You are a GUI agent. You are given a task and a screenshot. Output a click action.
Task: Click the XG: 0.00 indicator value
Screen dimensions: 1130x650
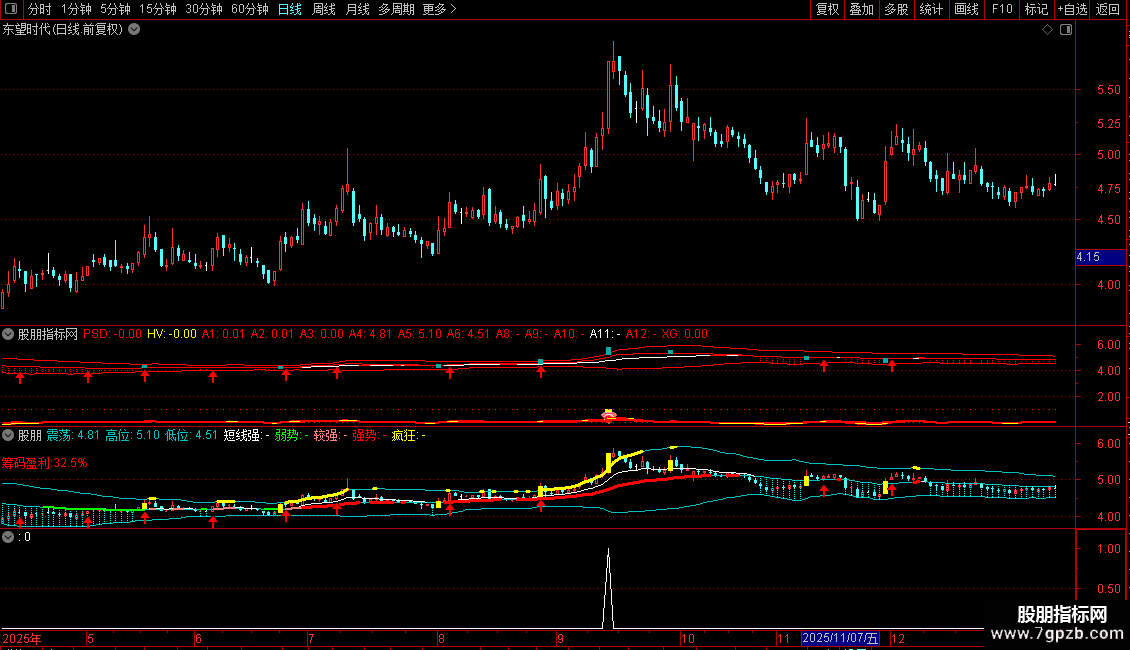click(x=685, y=334)
